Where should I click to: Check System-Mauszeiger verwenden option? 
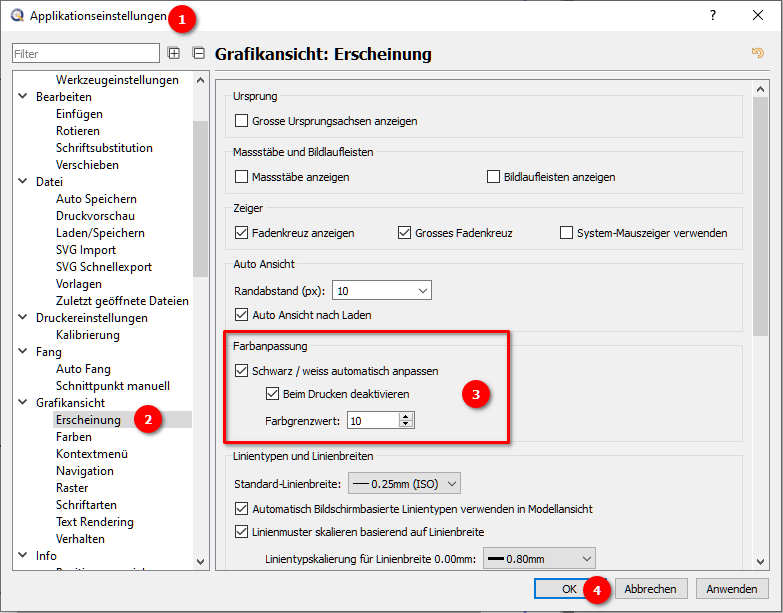[x=568, y=233]
